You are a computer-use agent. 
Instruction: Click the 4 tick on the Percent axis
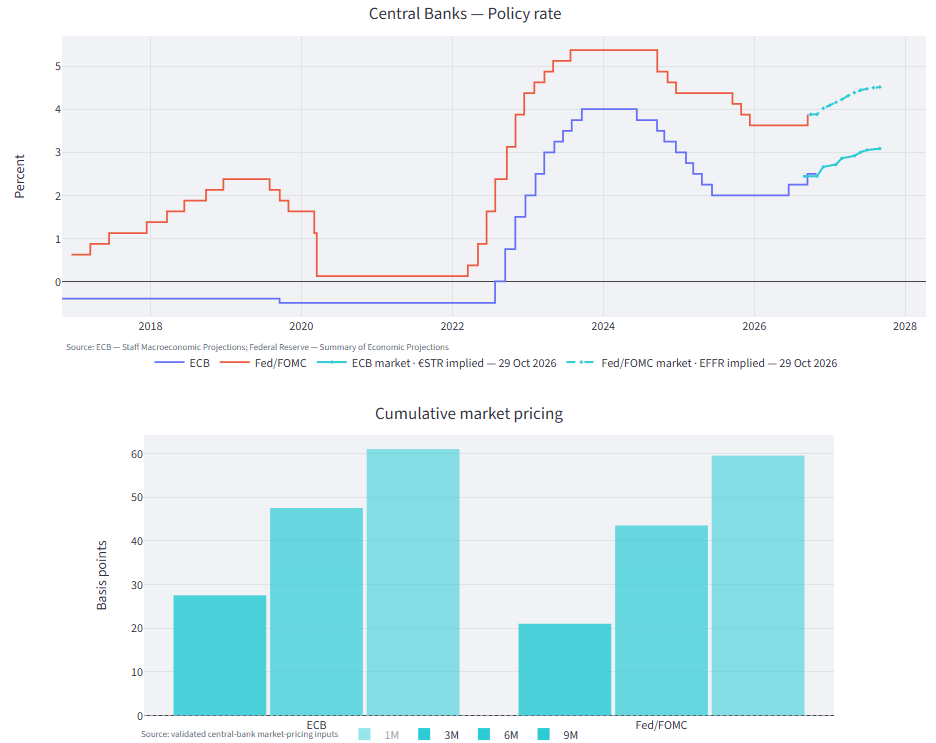[x=58, y=109]
